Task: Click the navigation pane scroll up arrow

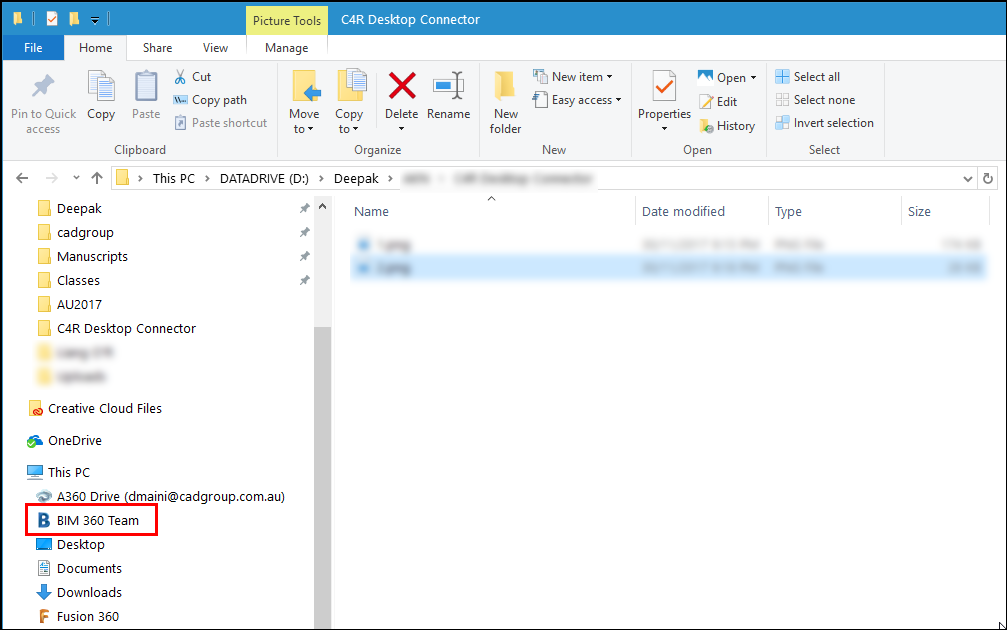Action: [322, 207]
